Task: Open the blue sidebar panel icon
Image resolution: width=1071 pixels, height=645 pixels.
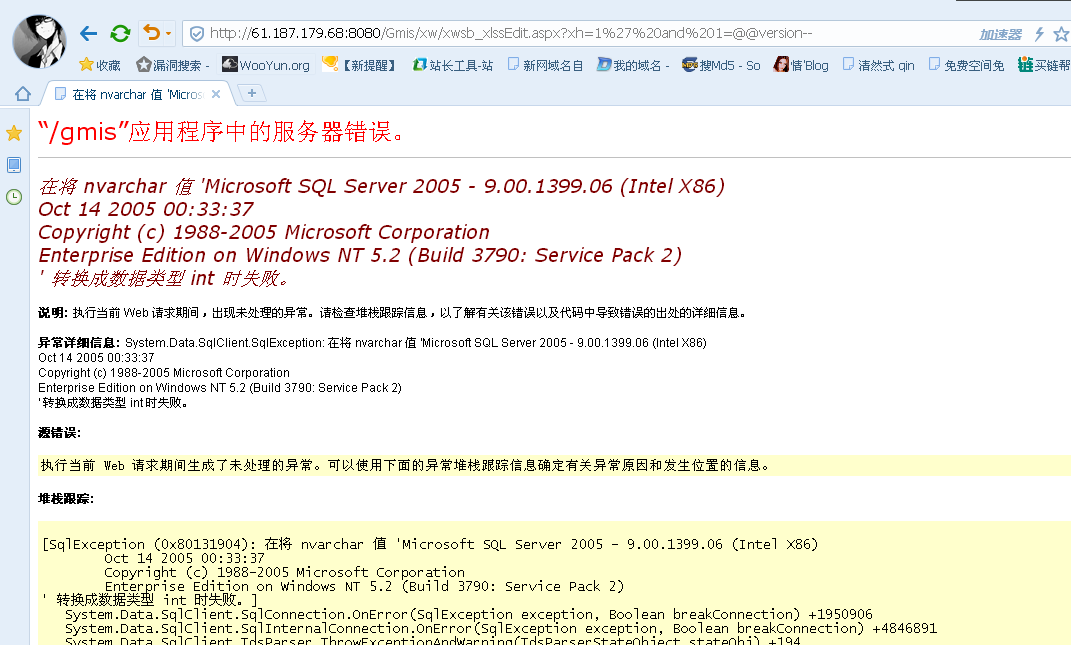Action: (x=14, y=165)
